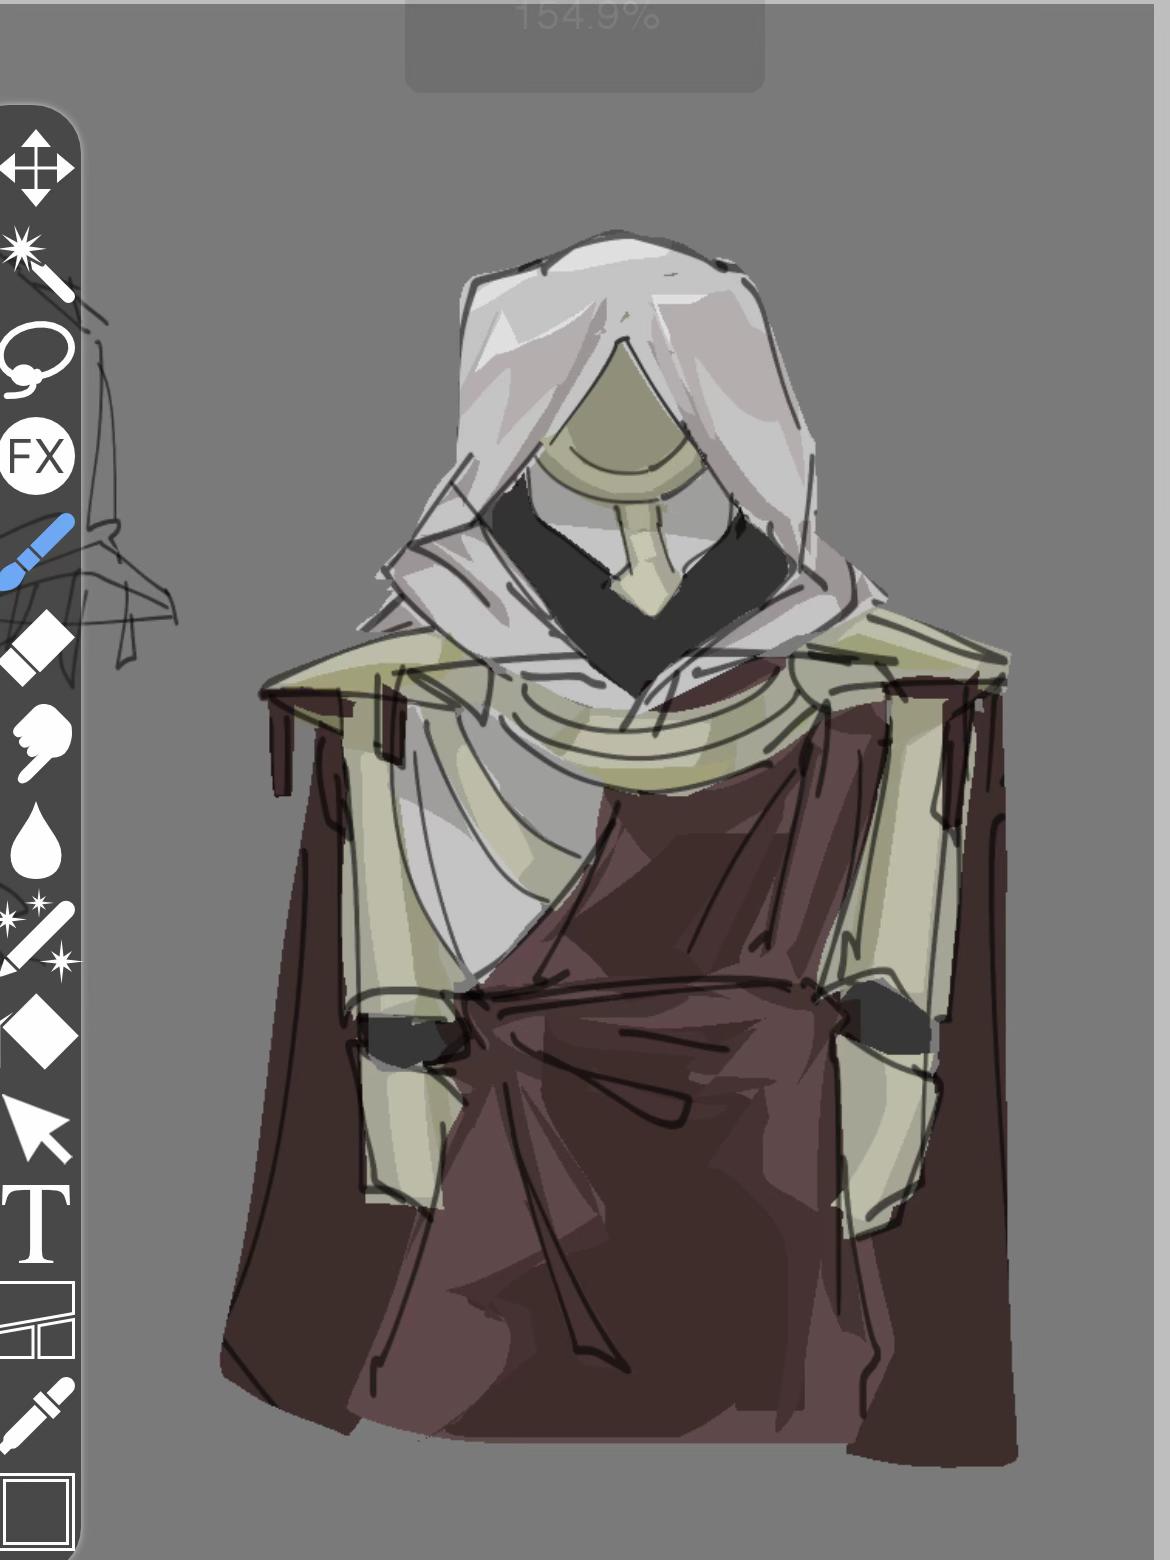Select the Frame Divider tool
This screenshot has width=1170, height=1560.
[x=37, y=1320]
